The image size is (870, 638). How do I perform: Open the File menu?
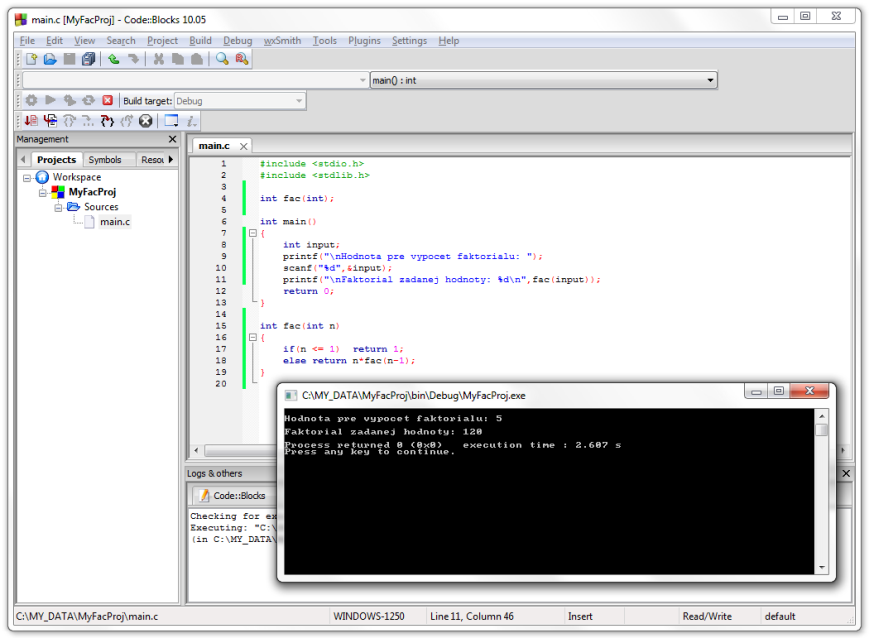[x=27, y=40]
